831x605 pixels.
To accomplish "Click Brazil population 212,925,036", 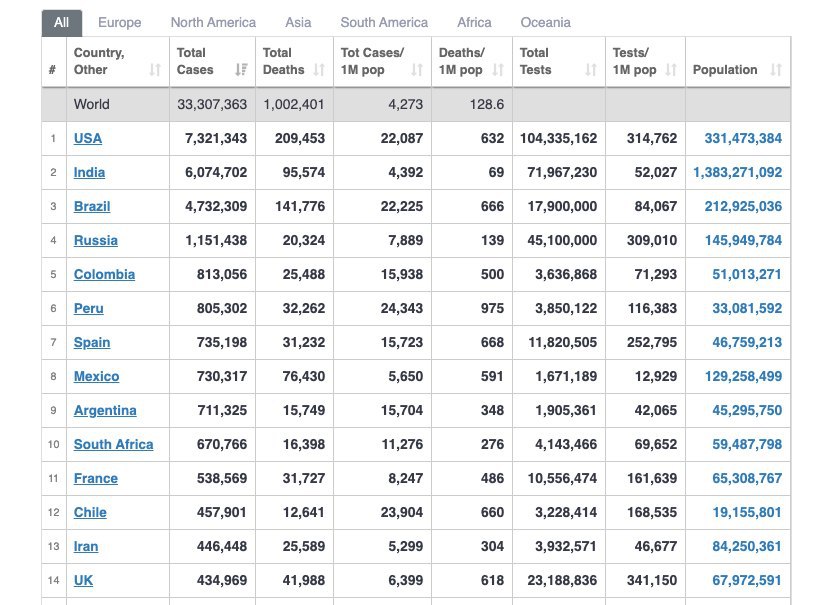I will tap(743, 207).
